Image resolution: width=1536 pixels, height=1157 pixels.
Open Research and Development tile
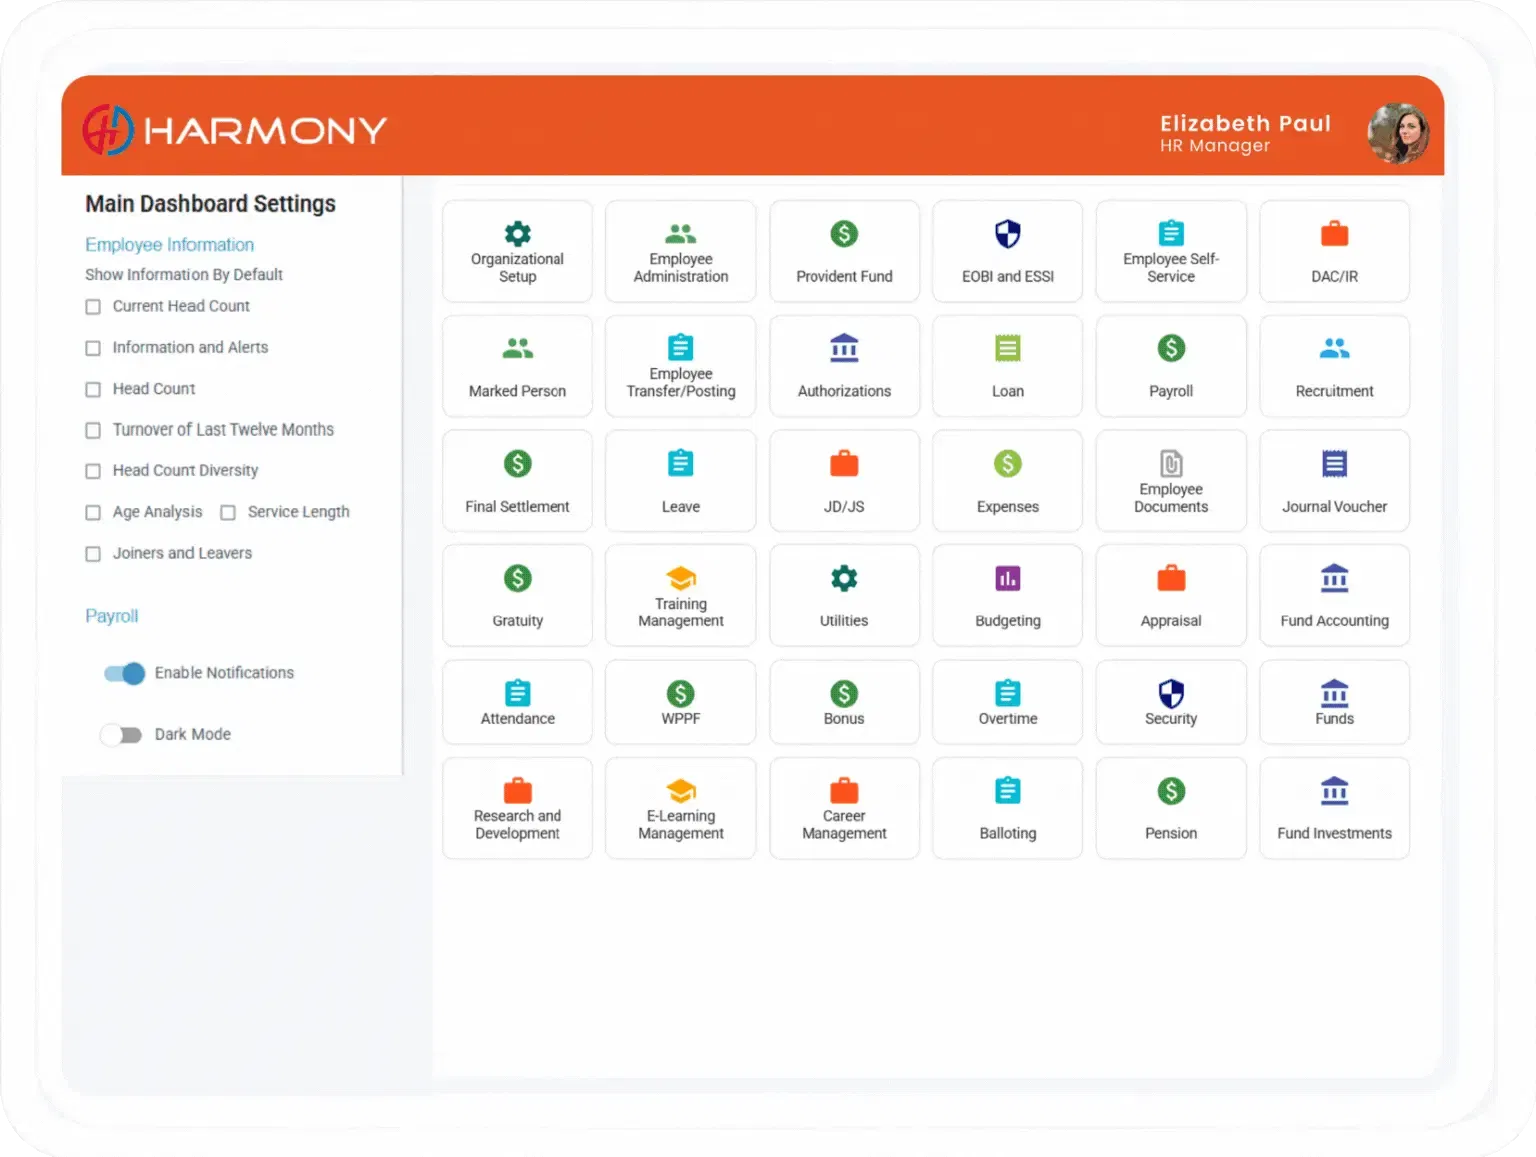point(517,808)
